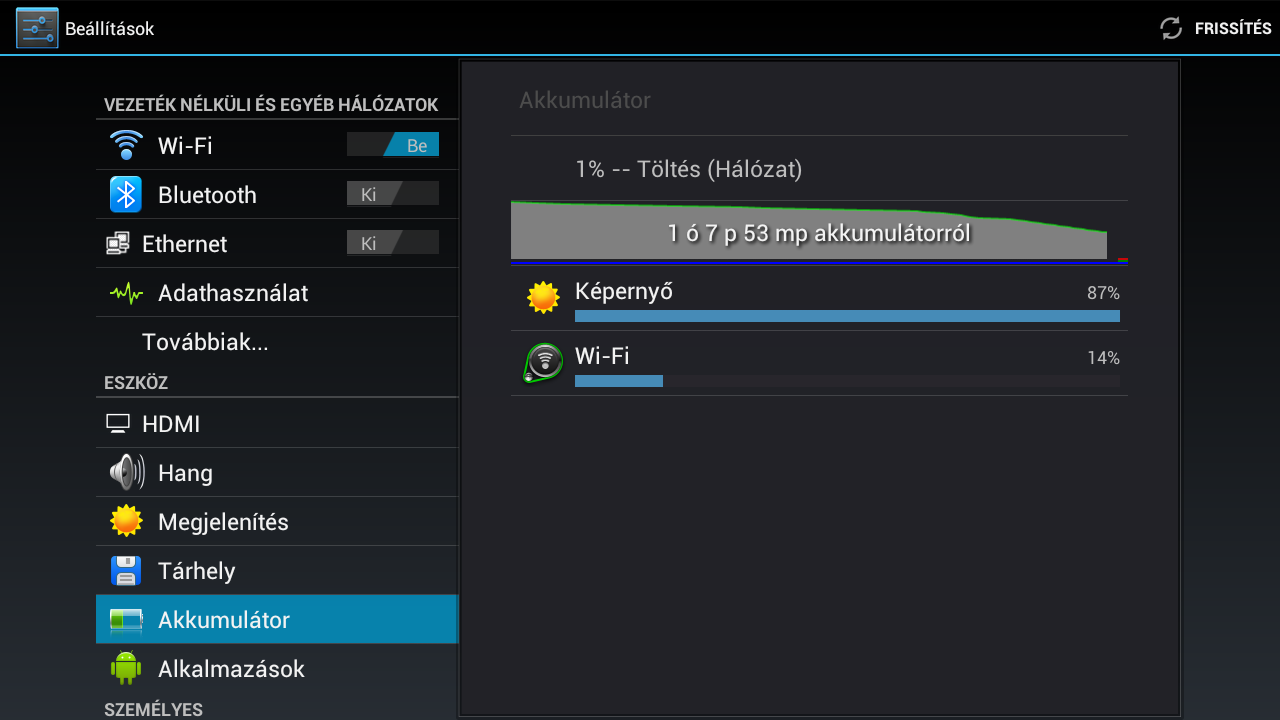Image resolution: width=1280 pixels, height=720 pixels.
Task: Click the Ethernet network icon
Action: point(118,243)
